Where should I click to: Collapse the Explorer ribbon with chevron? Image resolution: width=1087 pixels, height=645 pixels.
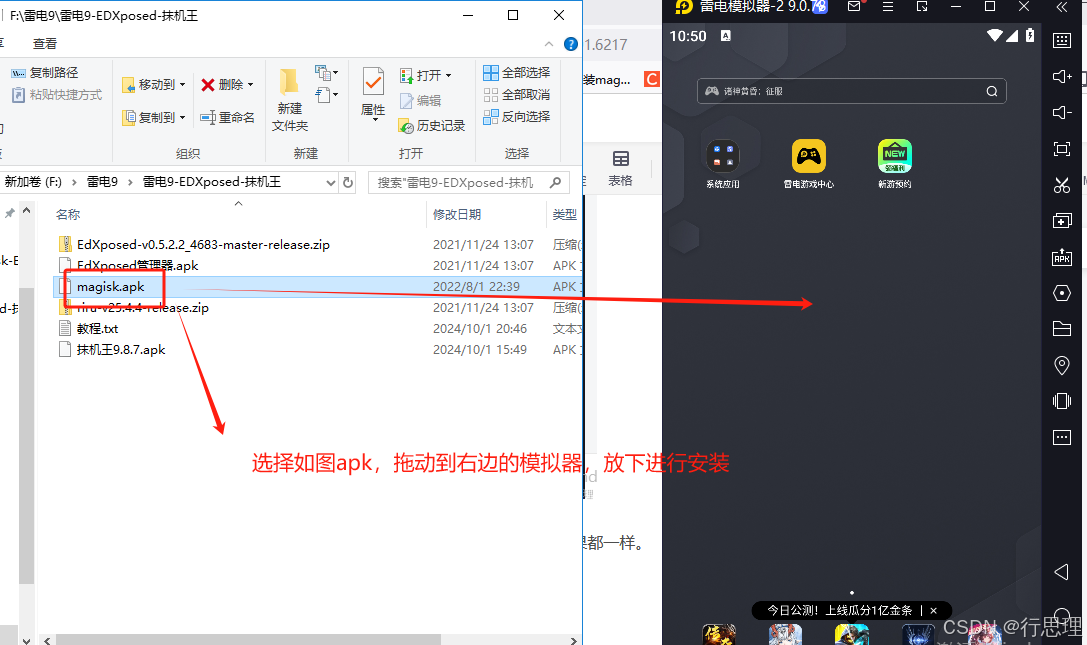pyautogui.click(x=549, y=44)
